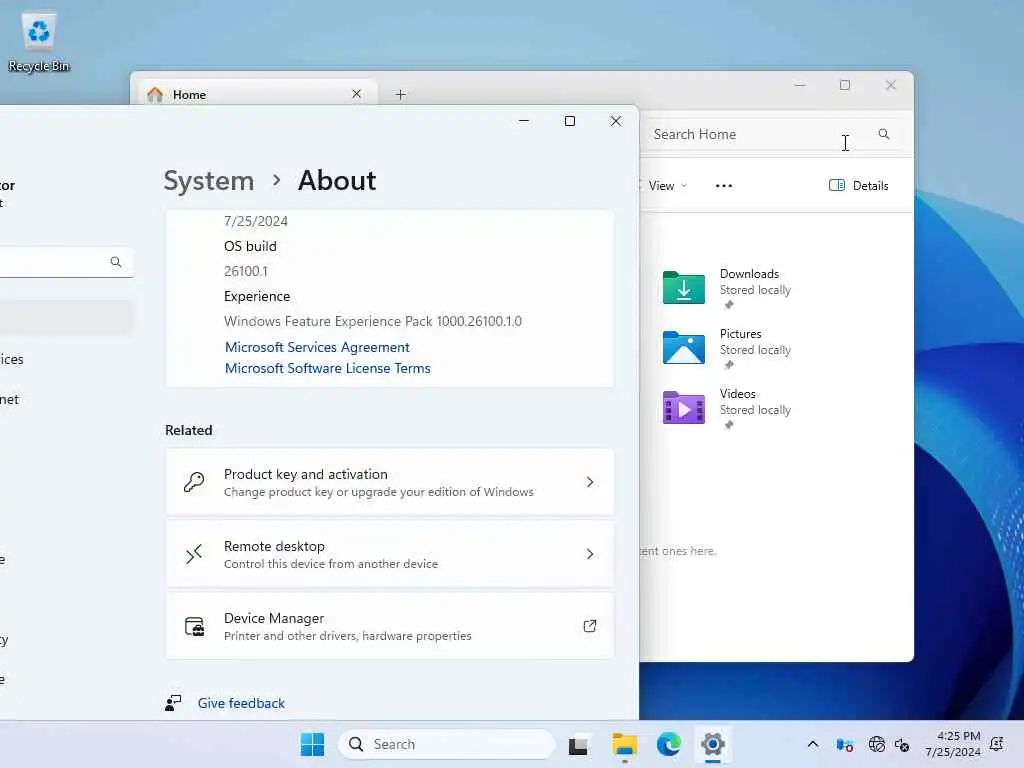Open Microsoft Services Agreement link
1024x768 pixels.
tap(317, 347)
